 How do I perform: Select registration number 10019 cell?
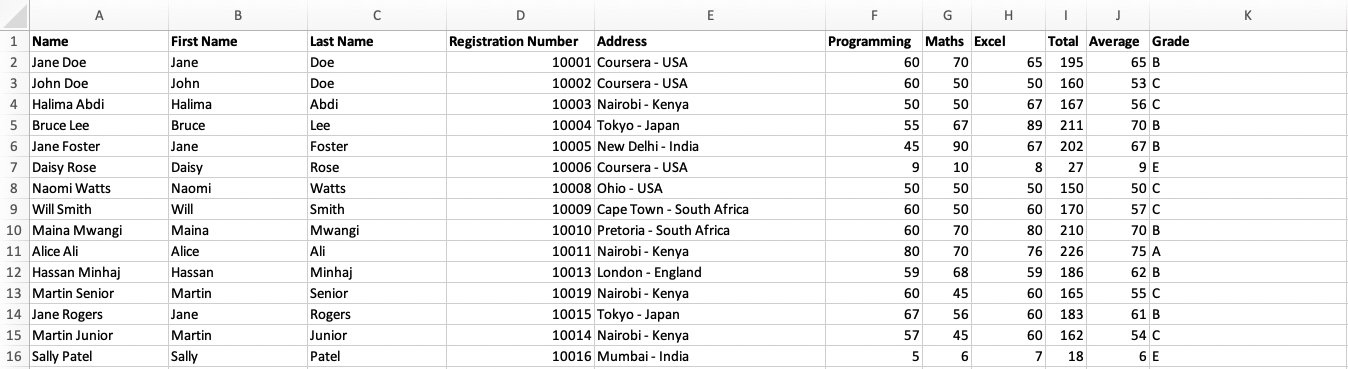point(520,293)
